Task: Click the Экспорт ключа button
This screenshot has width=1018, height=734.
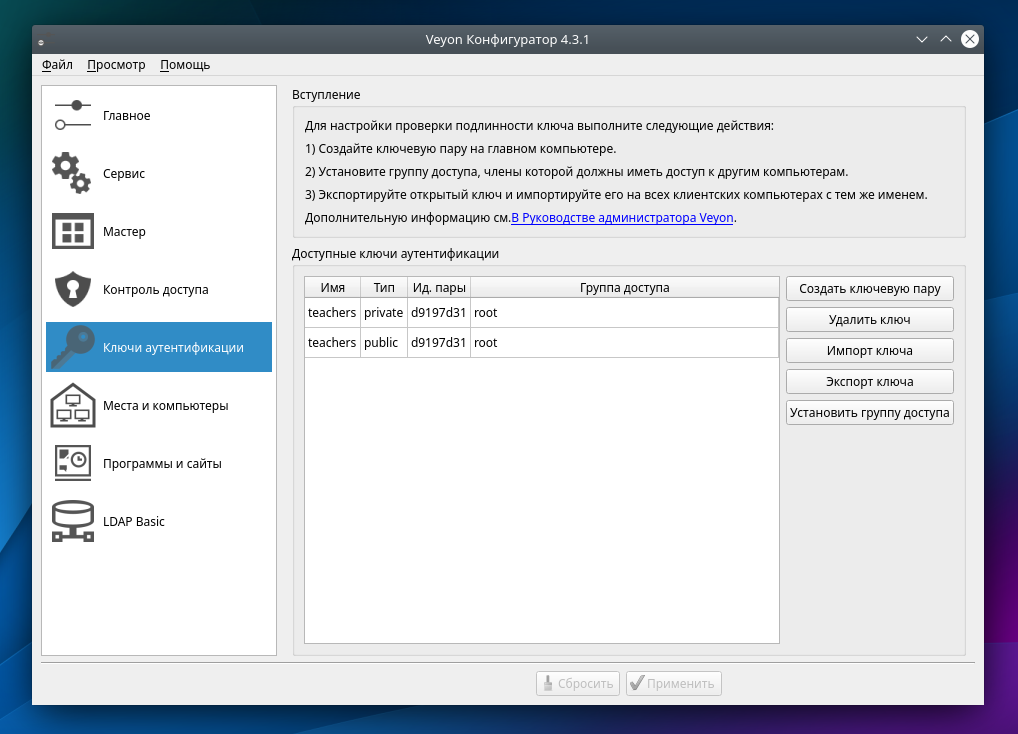Action: click(869, 382)
